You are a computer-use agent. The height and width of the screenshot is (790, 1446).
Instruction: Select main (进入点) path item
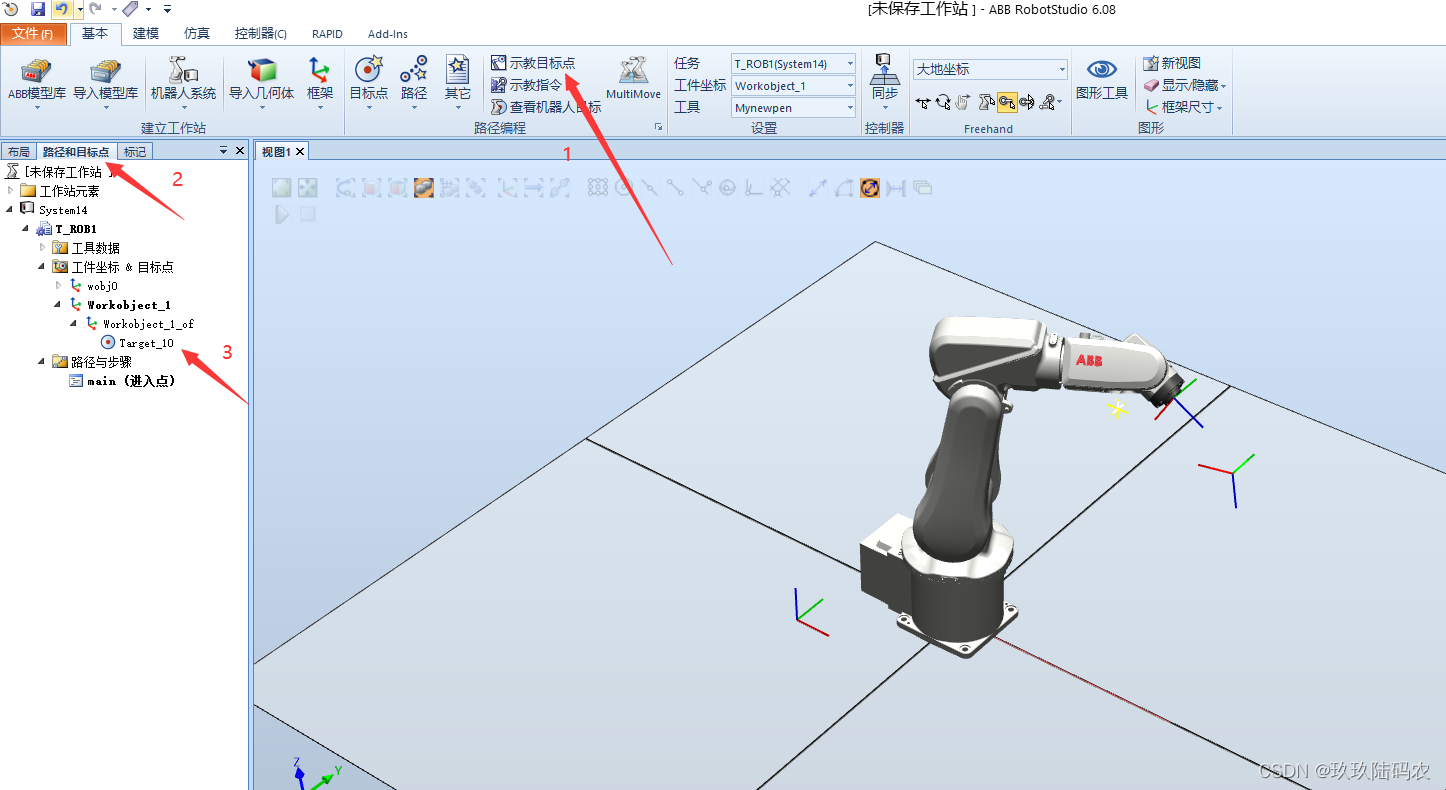(122, 381)
